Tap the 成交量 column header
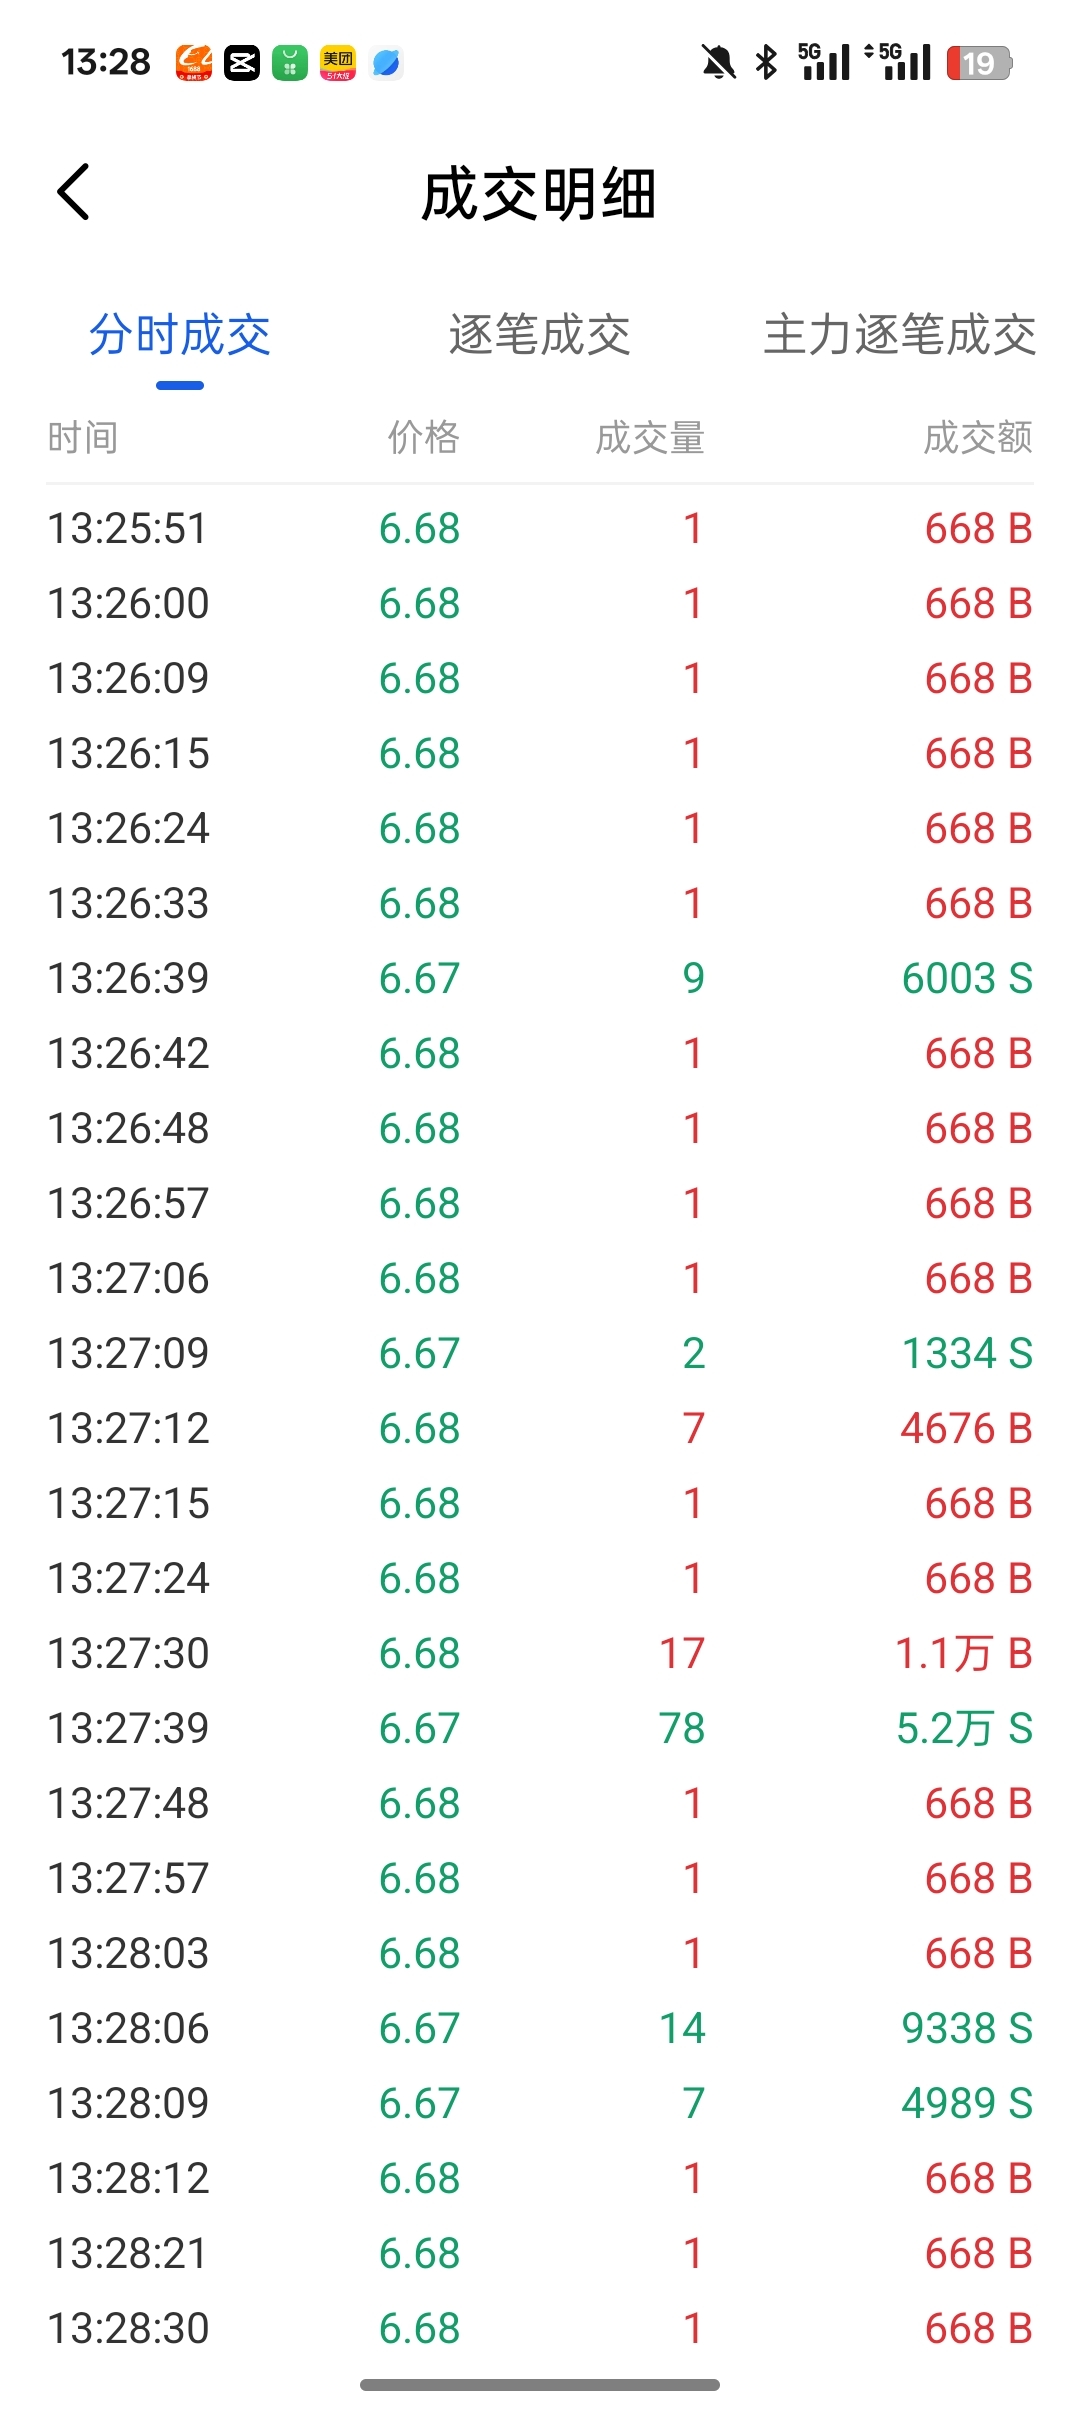 pos(650,438)
